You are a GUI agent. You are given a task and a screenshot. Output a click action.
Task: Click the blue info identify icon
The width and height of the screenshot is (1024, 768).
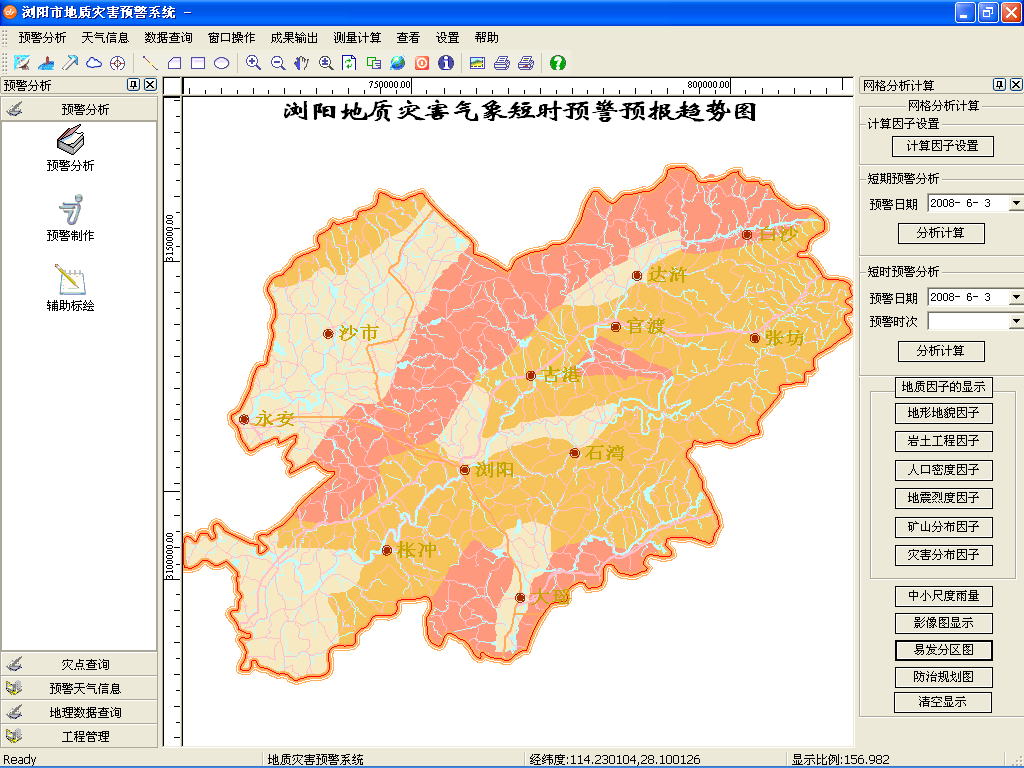(x=446, y=63)
